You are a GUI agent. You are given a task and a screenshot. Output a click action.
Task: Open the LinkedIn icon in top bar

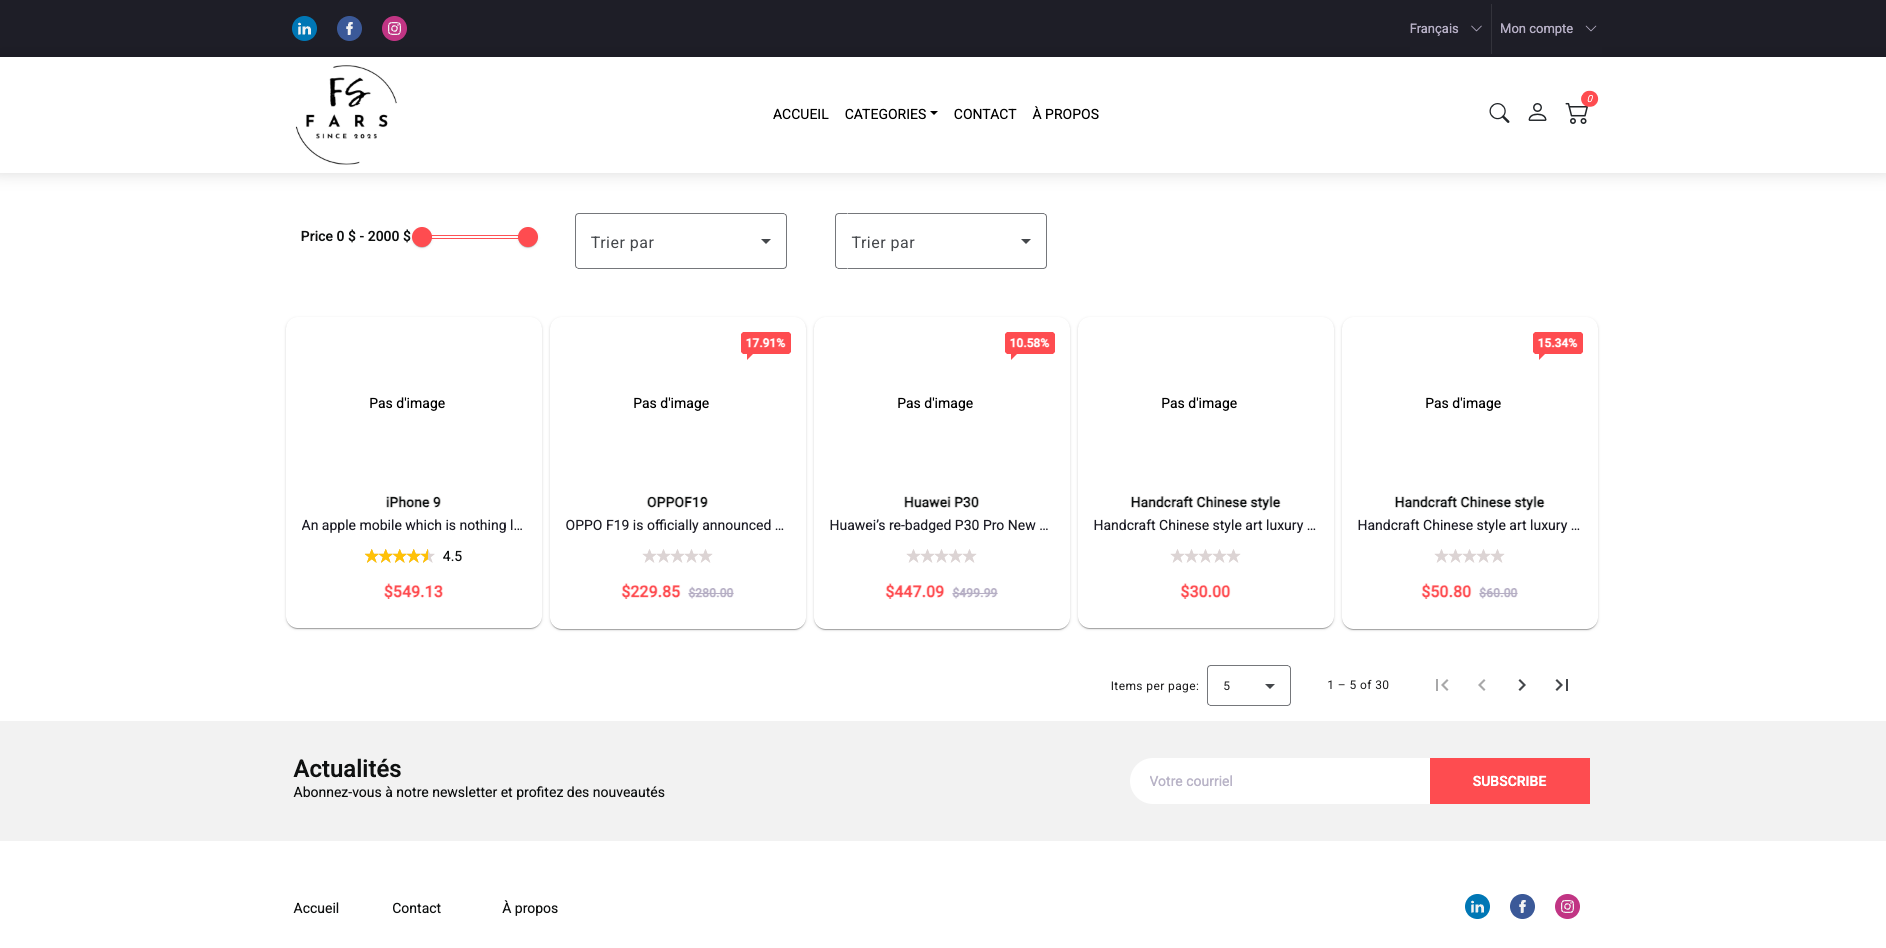point(304,29)
